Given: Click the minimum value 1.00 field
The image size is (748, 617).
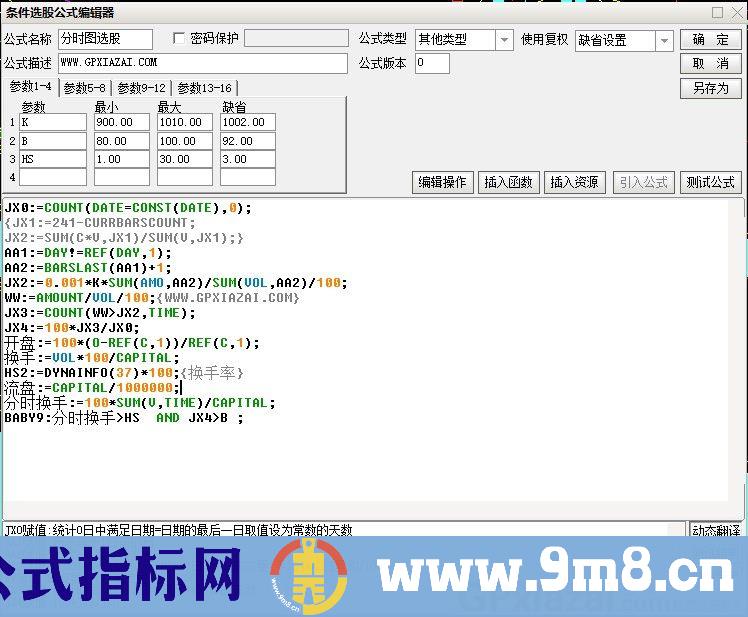Looking at the screenshot, I should click(122, 159).
